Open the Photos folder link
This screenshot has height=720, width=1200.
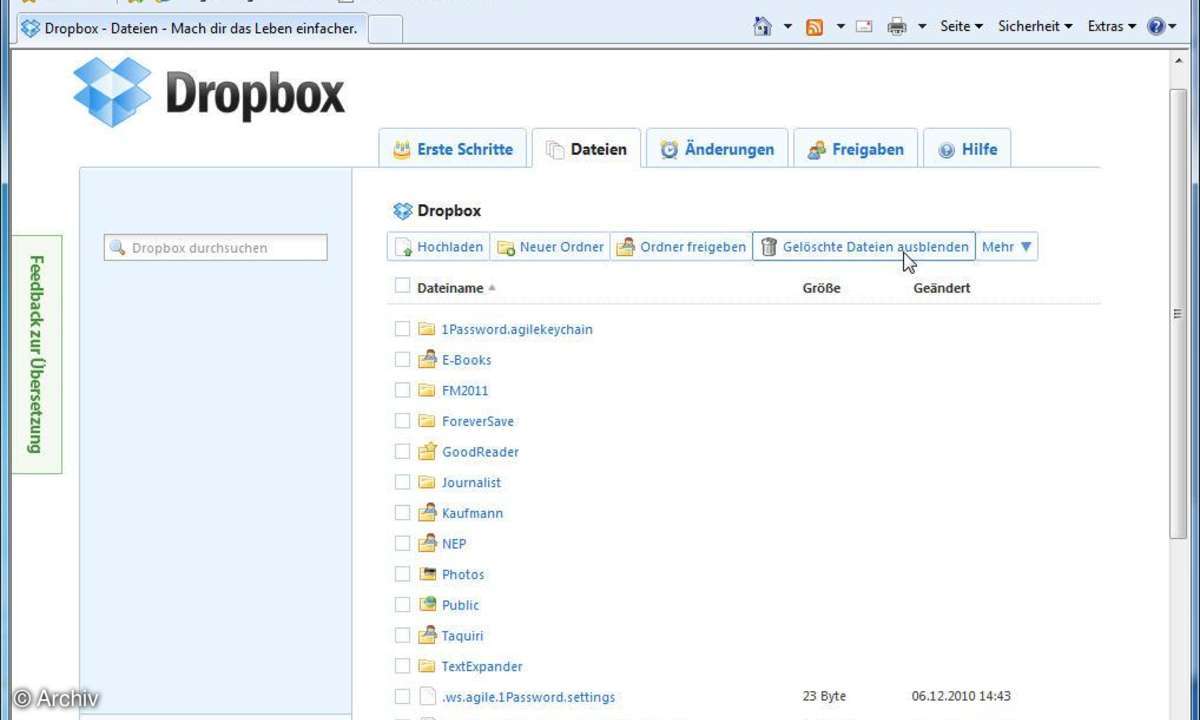click(463, 575)
